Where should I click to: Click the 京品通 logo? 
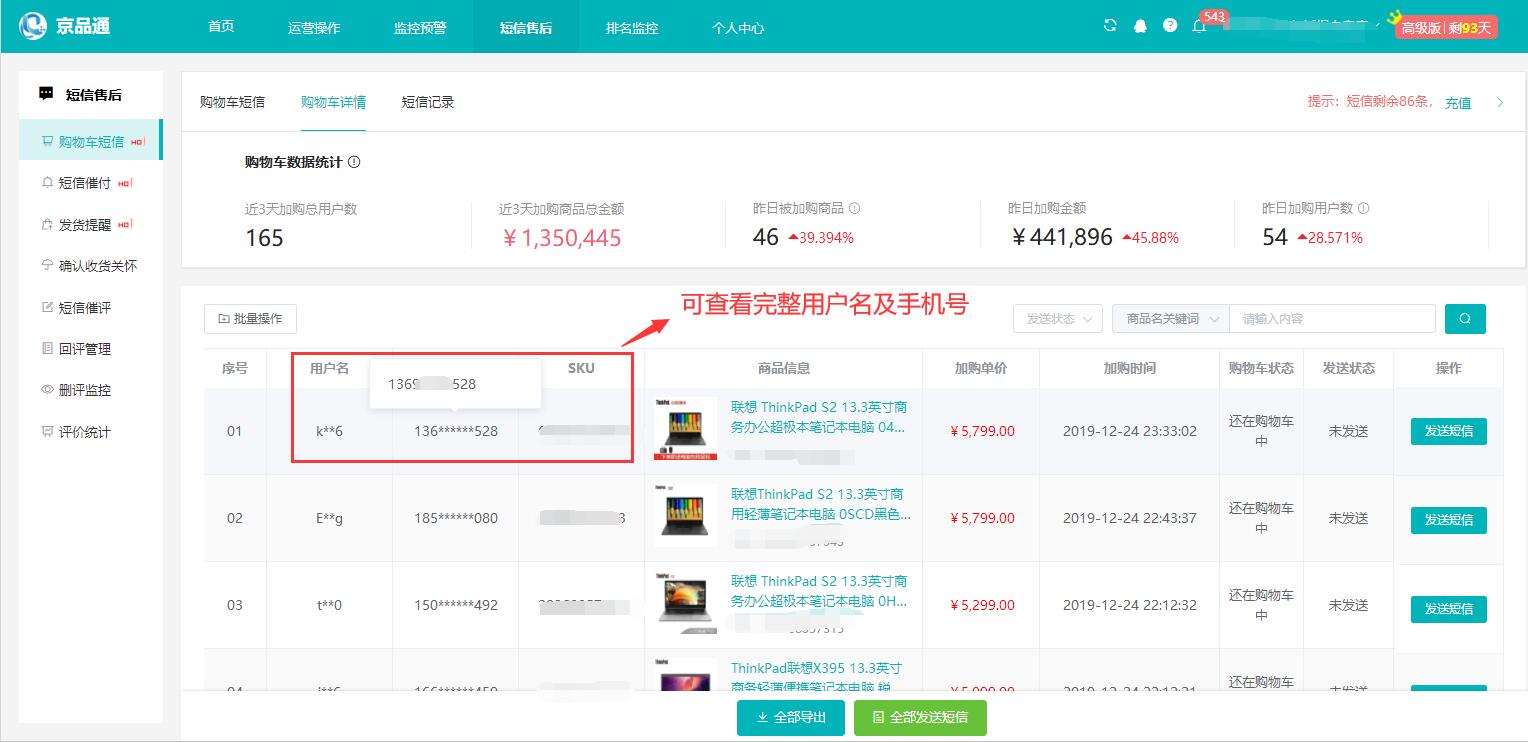pyautogui.click(x=66, y=26)
